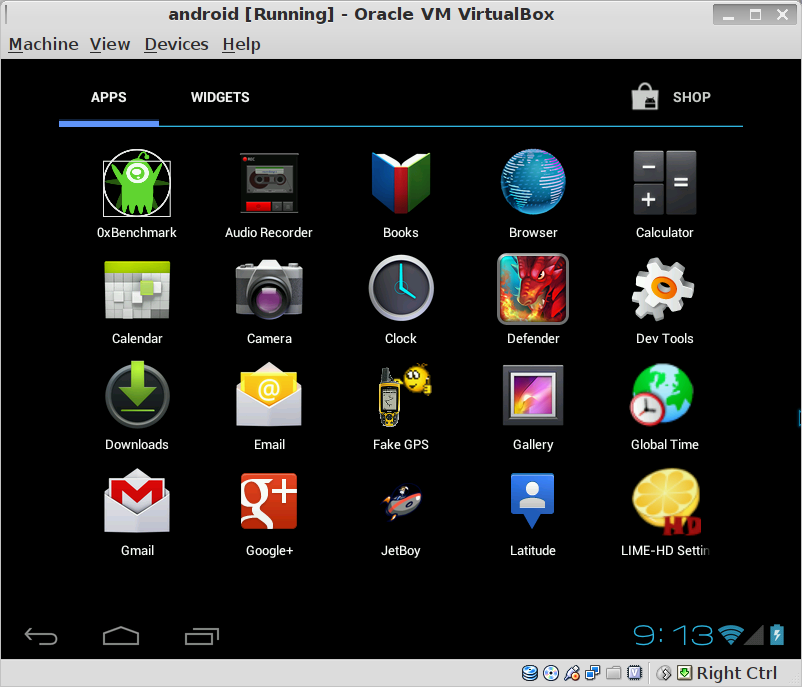
Task: Open the Audio Recorder app
Action: coord(269,183)
